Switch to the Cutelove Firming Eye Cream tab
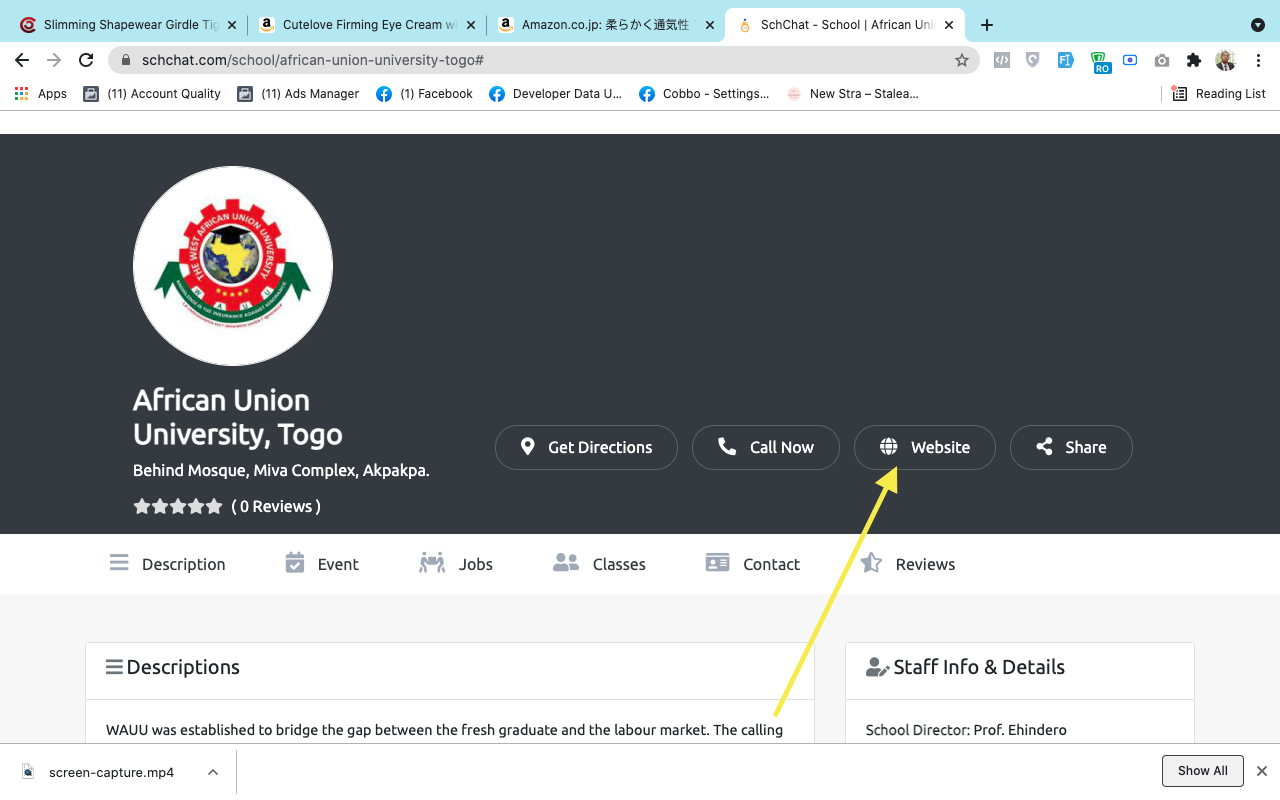 (x=366, y=25)
